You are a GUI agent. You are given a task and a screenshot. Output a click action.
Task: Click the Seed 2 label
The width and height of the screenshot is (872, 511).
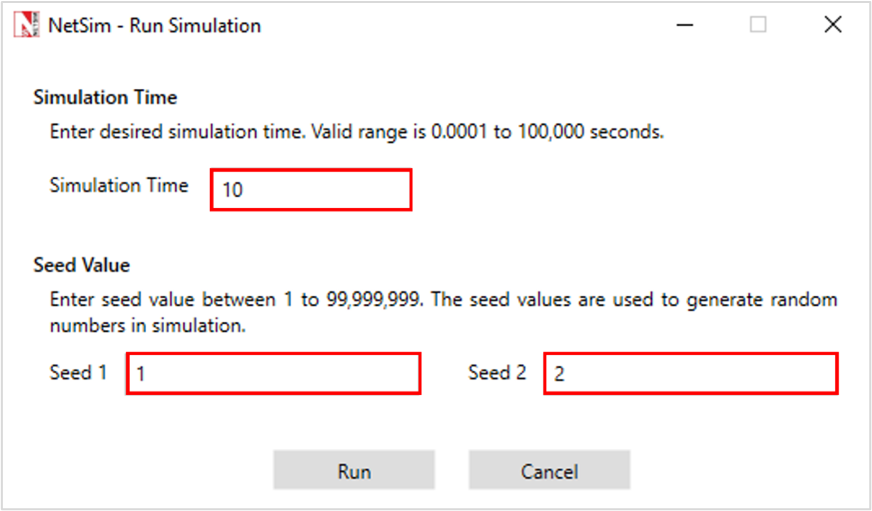pos(497,373)
